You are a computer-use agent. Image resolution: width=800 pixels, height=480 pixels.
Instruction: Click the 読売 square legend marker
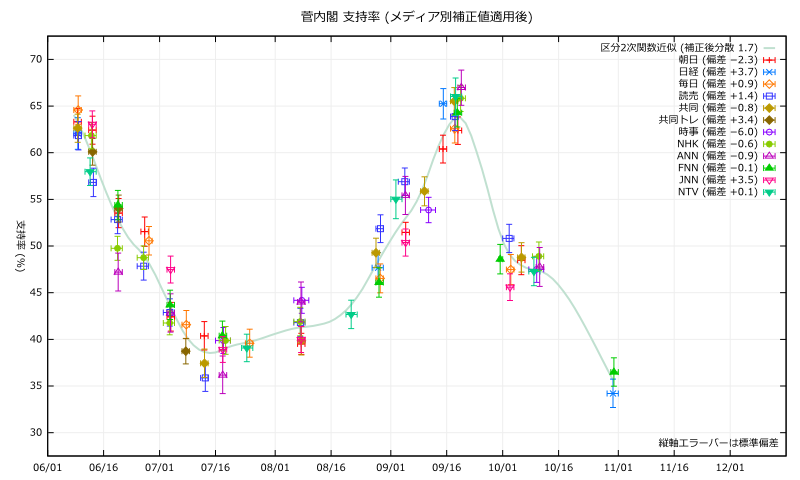[x=770, y=96]
